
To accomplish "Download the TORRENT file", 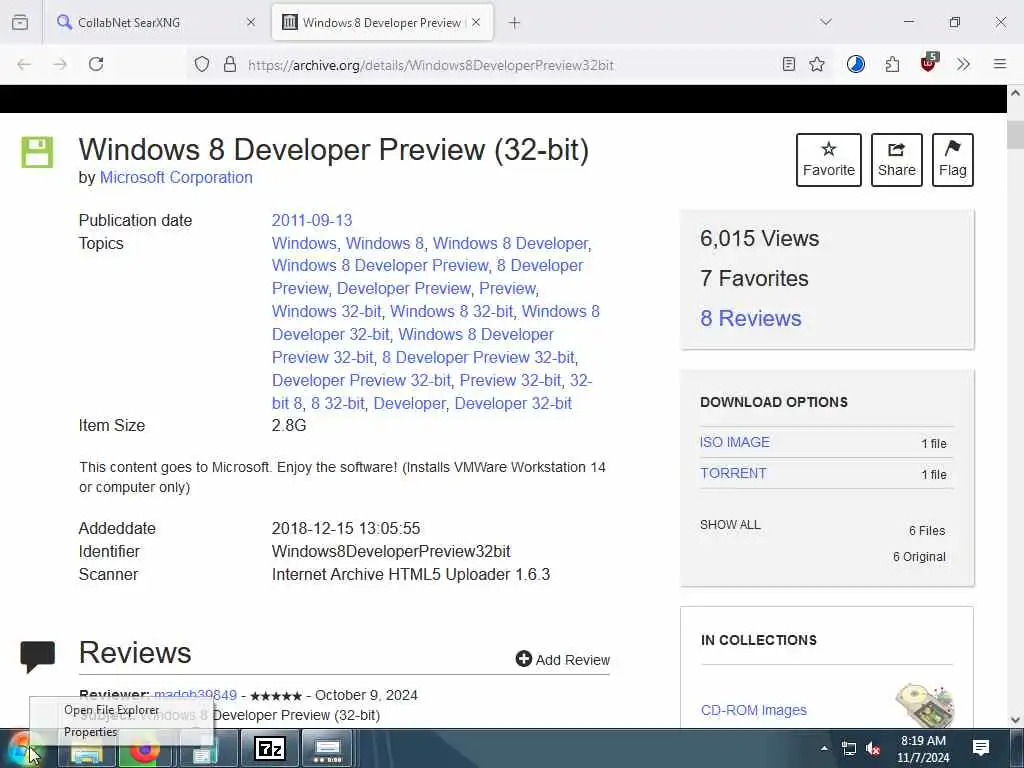I will [733, 473].
